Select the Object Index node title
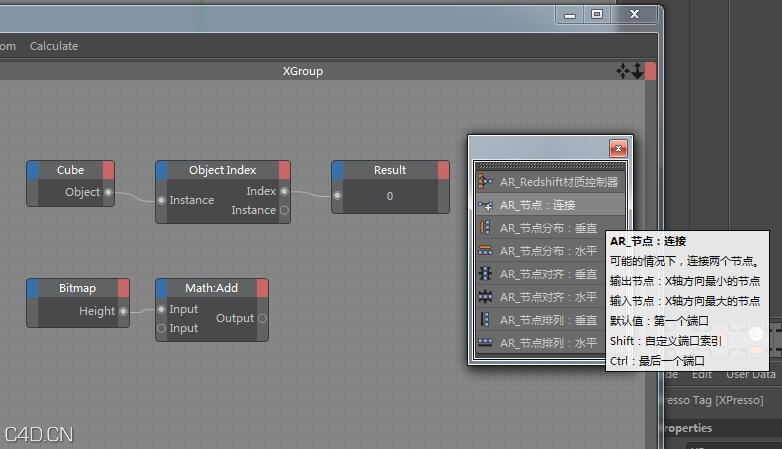Image resolution: width=782 pixels, height=449 pixels. (x=222, y=170)
